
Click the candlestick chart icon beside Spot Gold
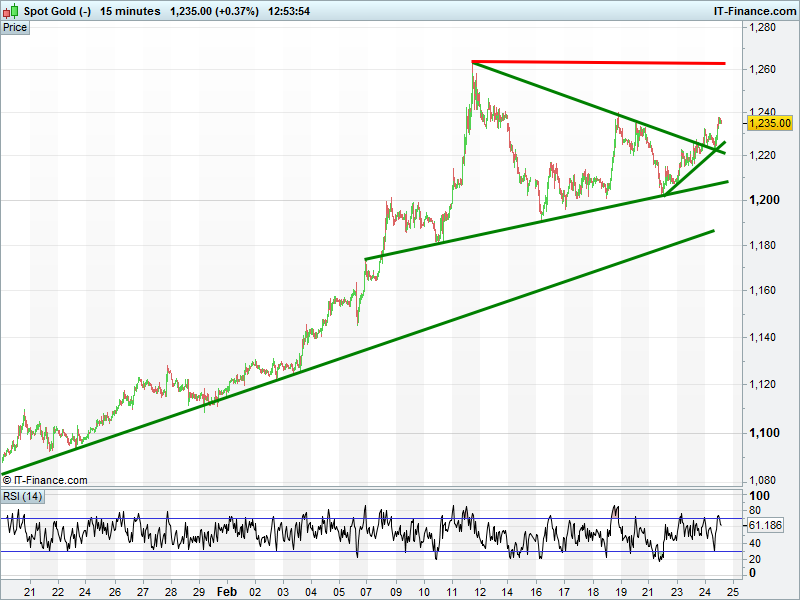point(11,11)
